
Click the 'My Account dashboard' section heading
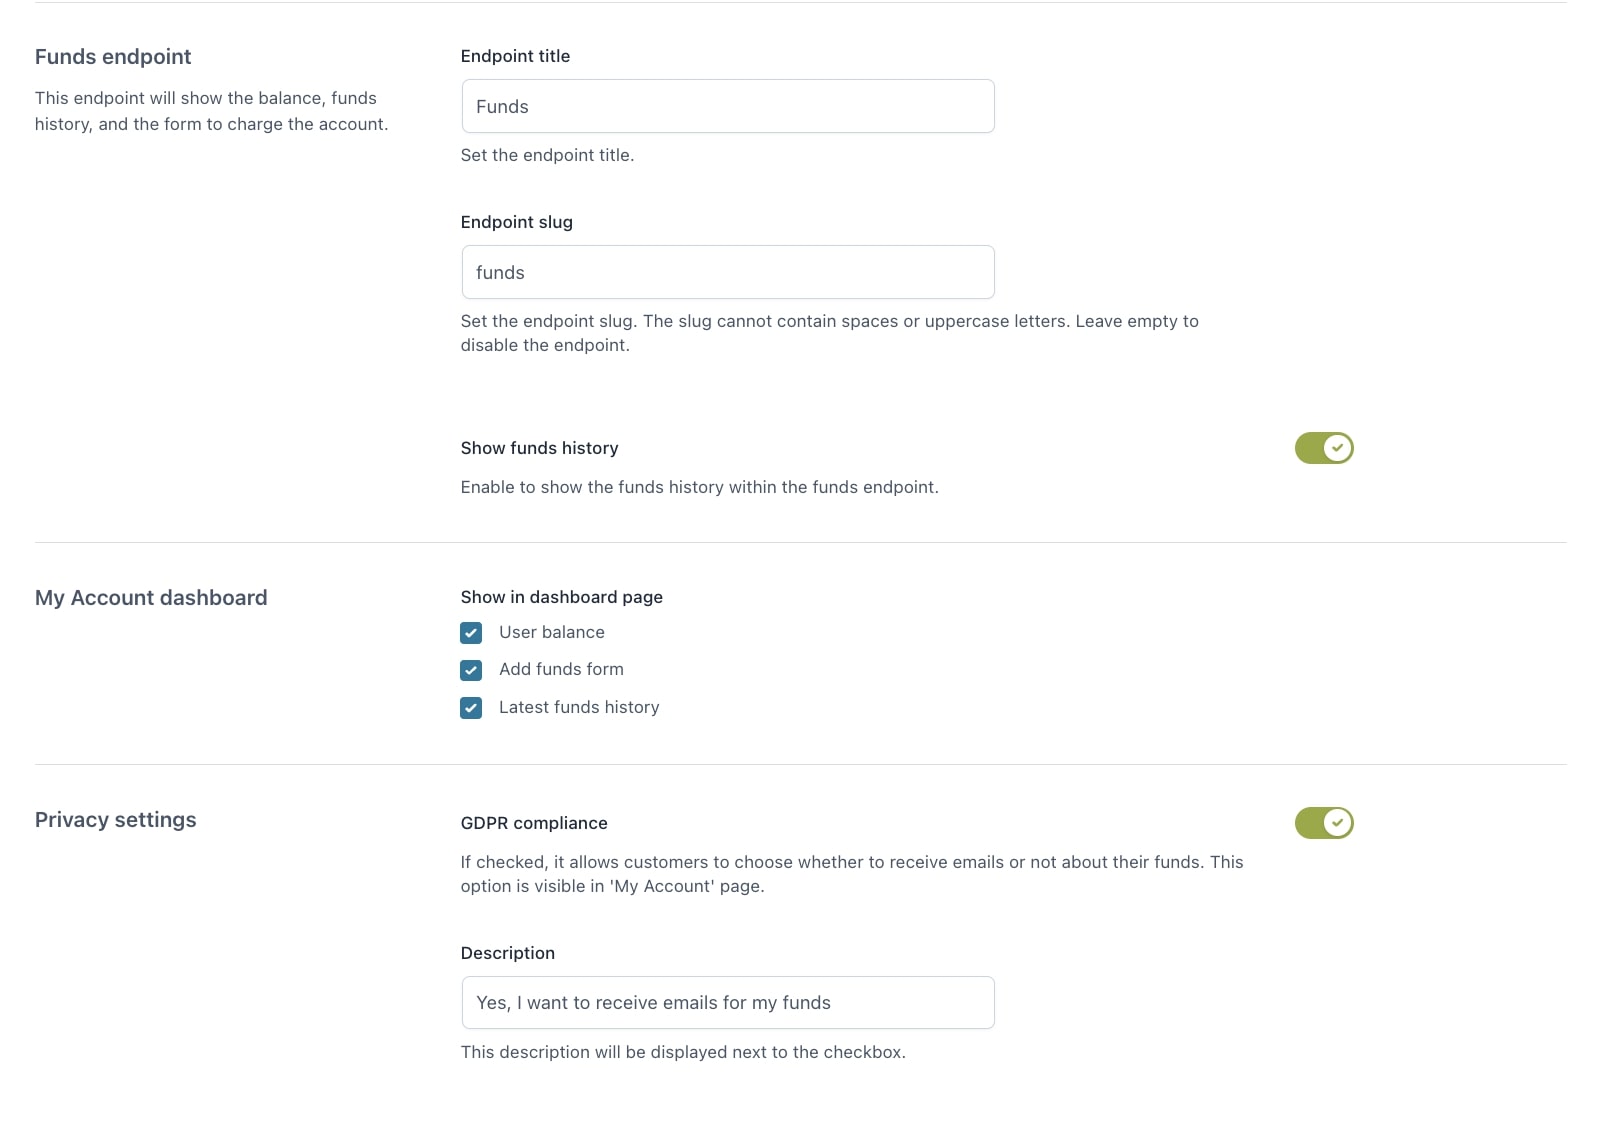click(151, 598)
